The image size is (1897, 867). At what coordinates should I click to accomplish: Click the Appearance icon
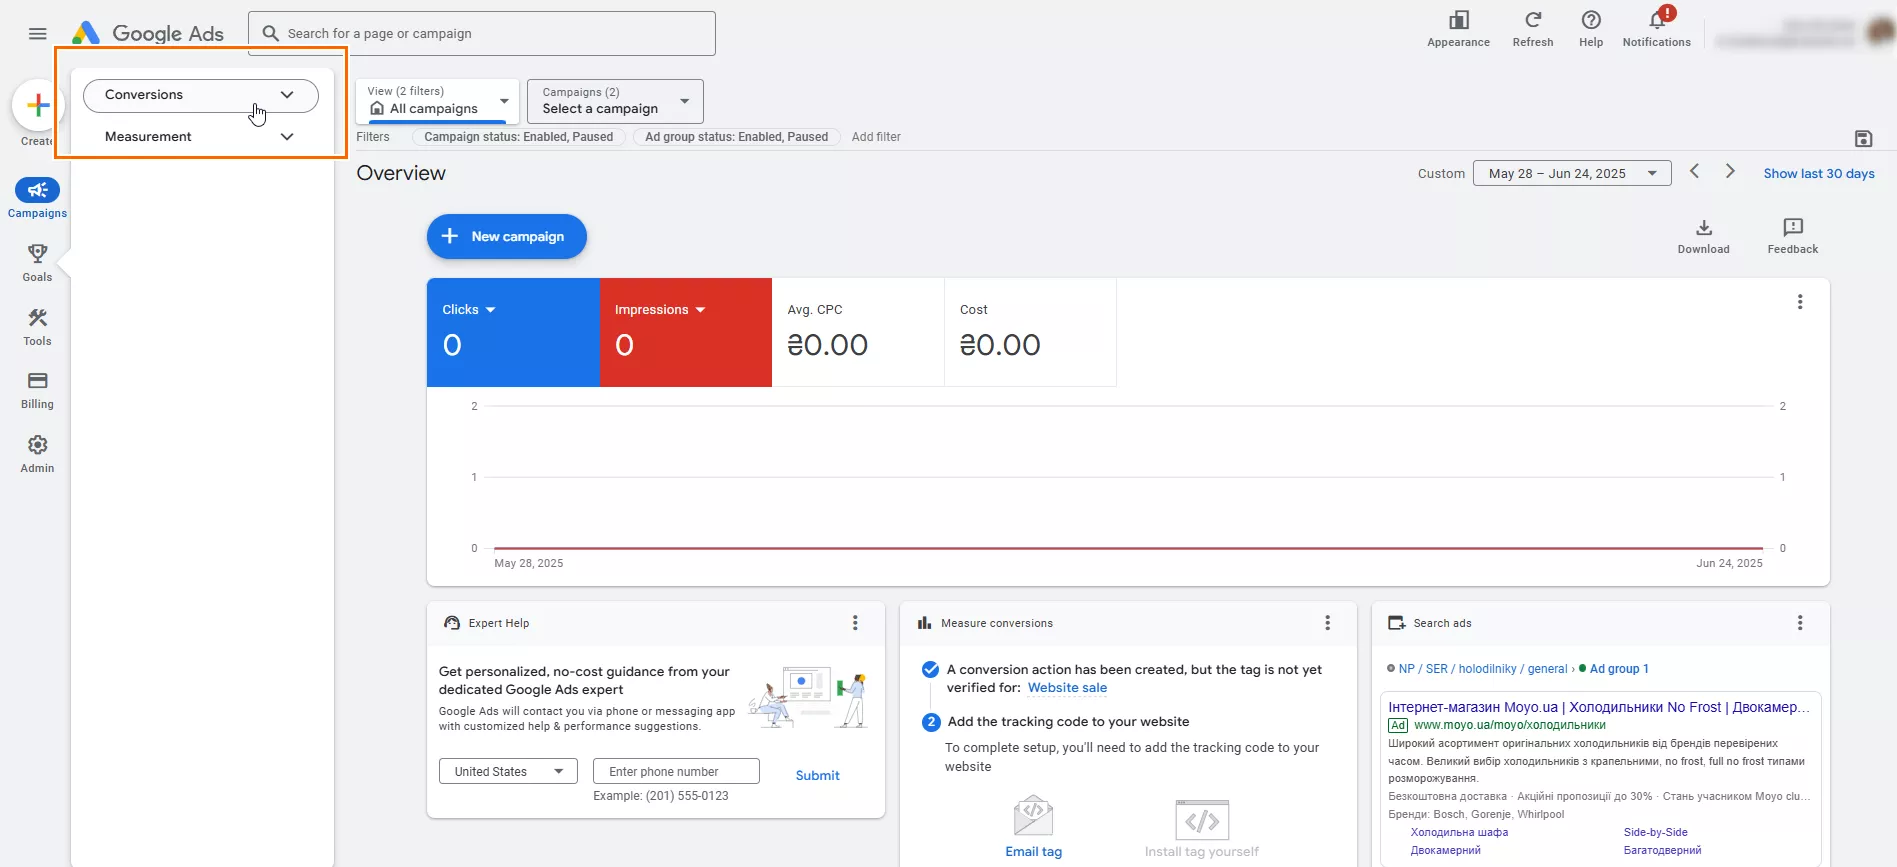coord(1458,28)
